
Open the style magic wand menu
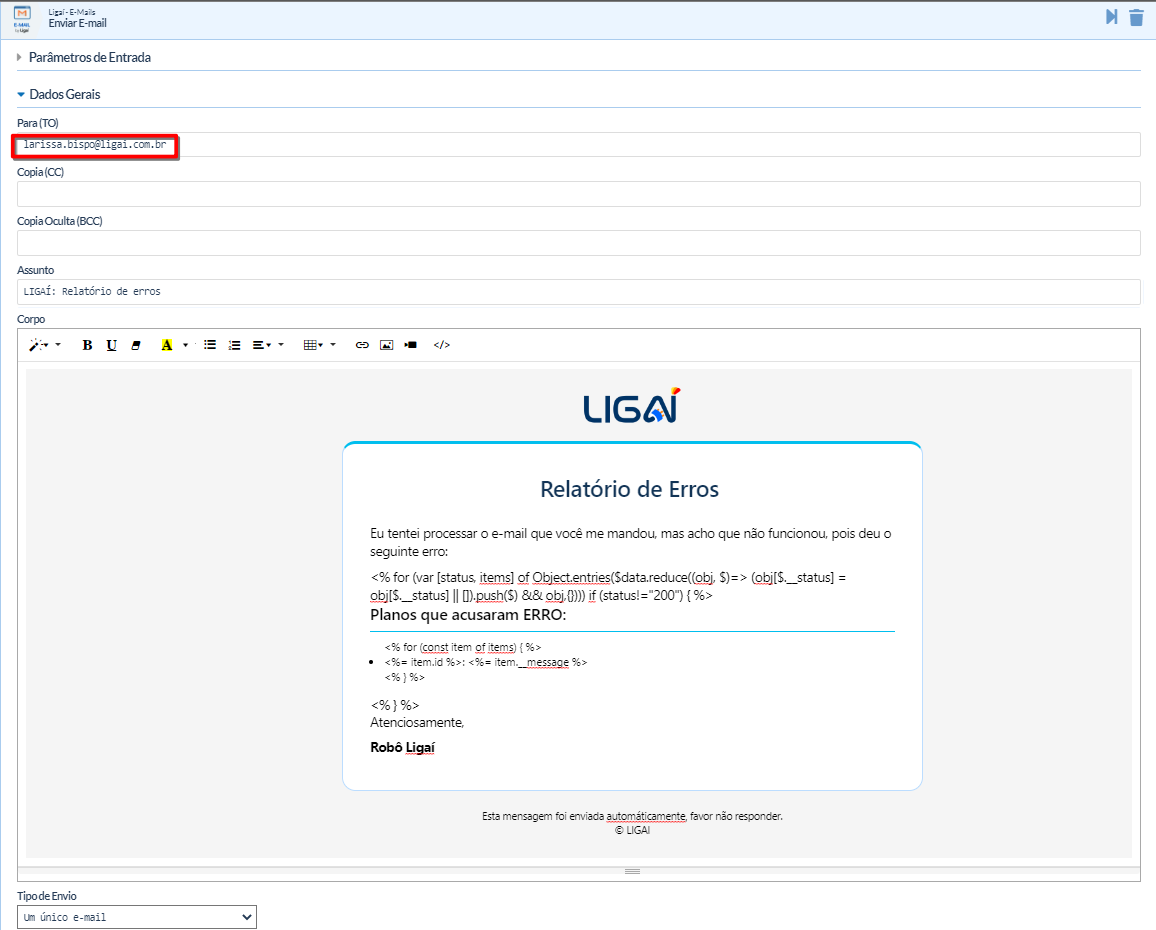[x=44, y=345]
